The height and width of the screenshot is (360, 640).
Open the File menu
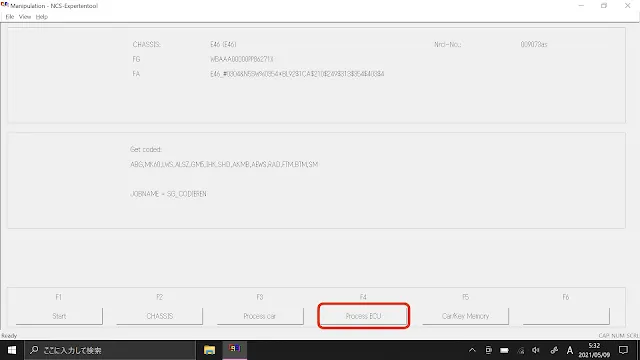point(10,17)
